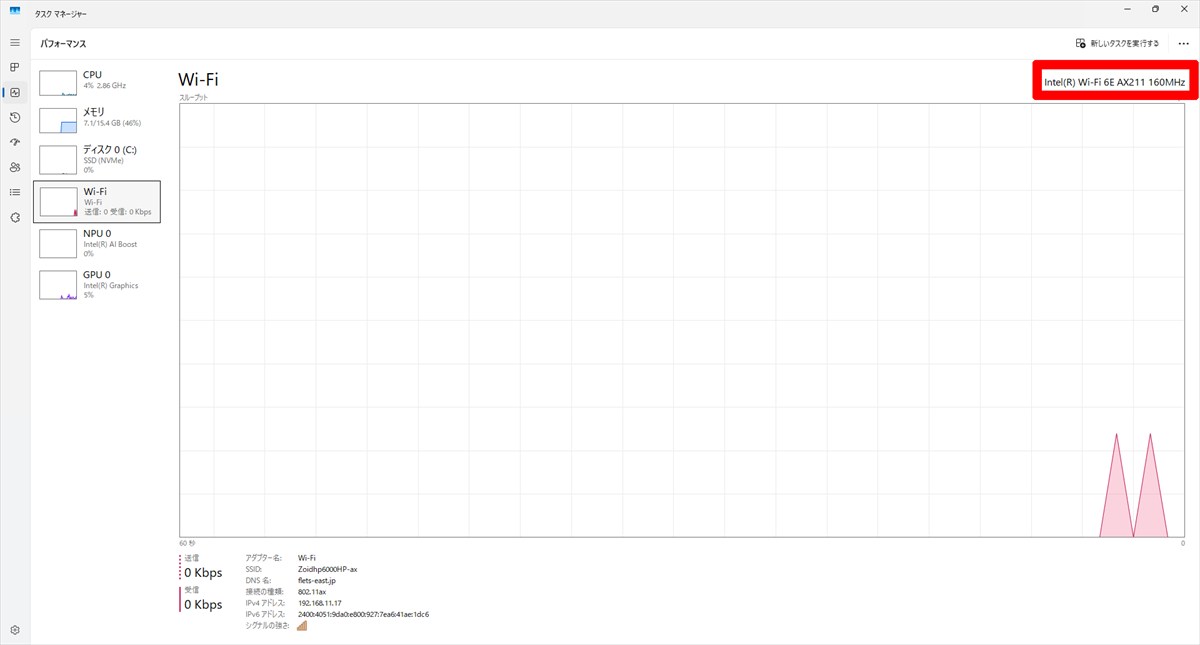Screen dimensions: 1200x645
Task: Open the three-dot more options menu
Action: (1183, 44)
